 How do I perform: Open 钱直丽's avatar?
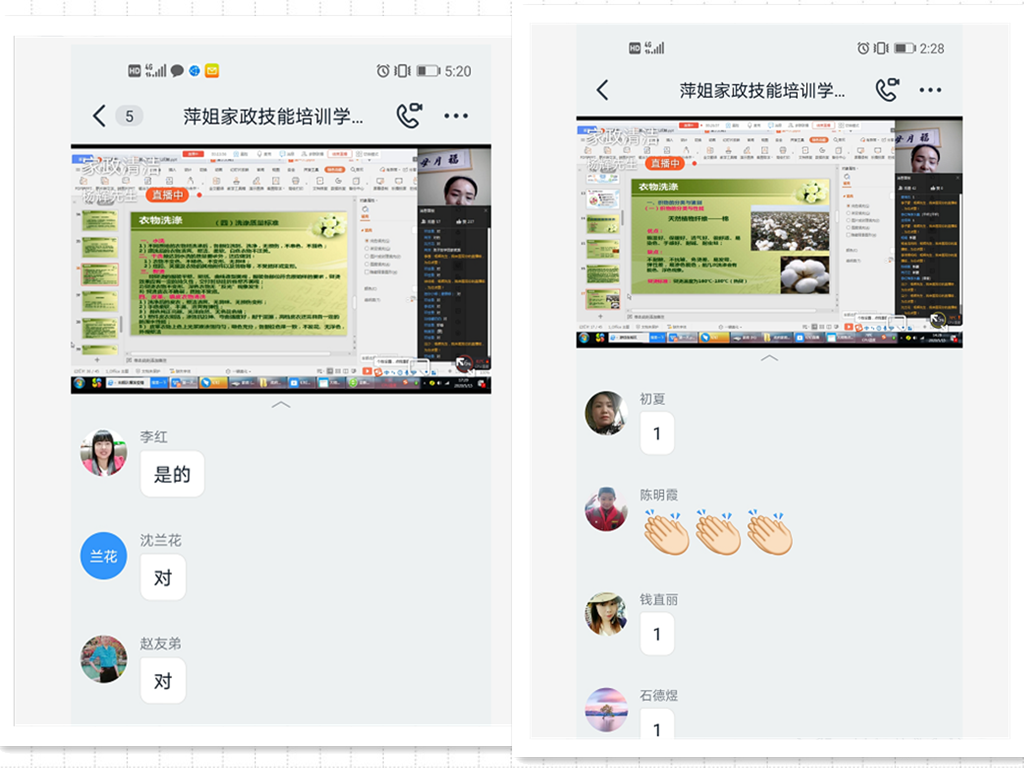coord(606,613)
